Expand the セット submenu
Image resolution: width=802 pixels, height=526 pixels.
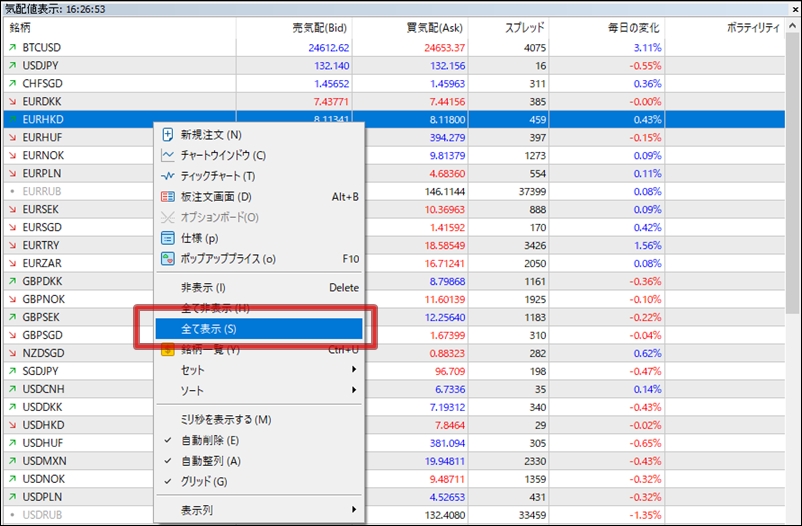pyautogui.click(x=259, y=370)
